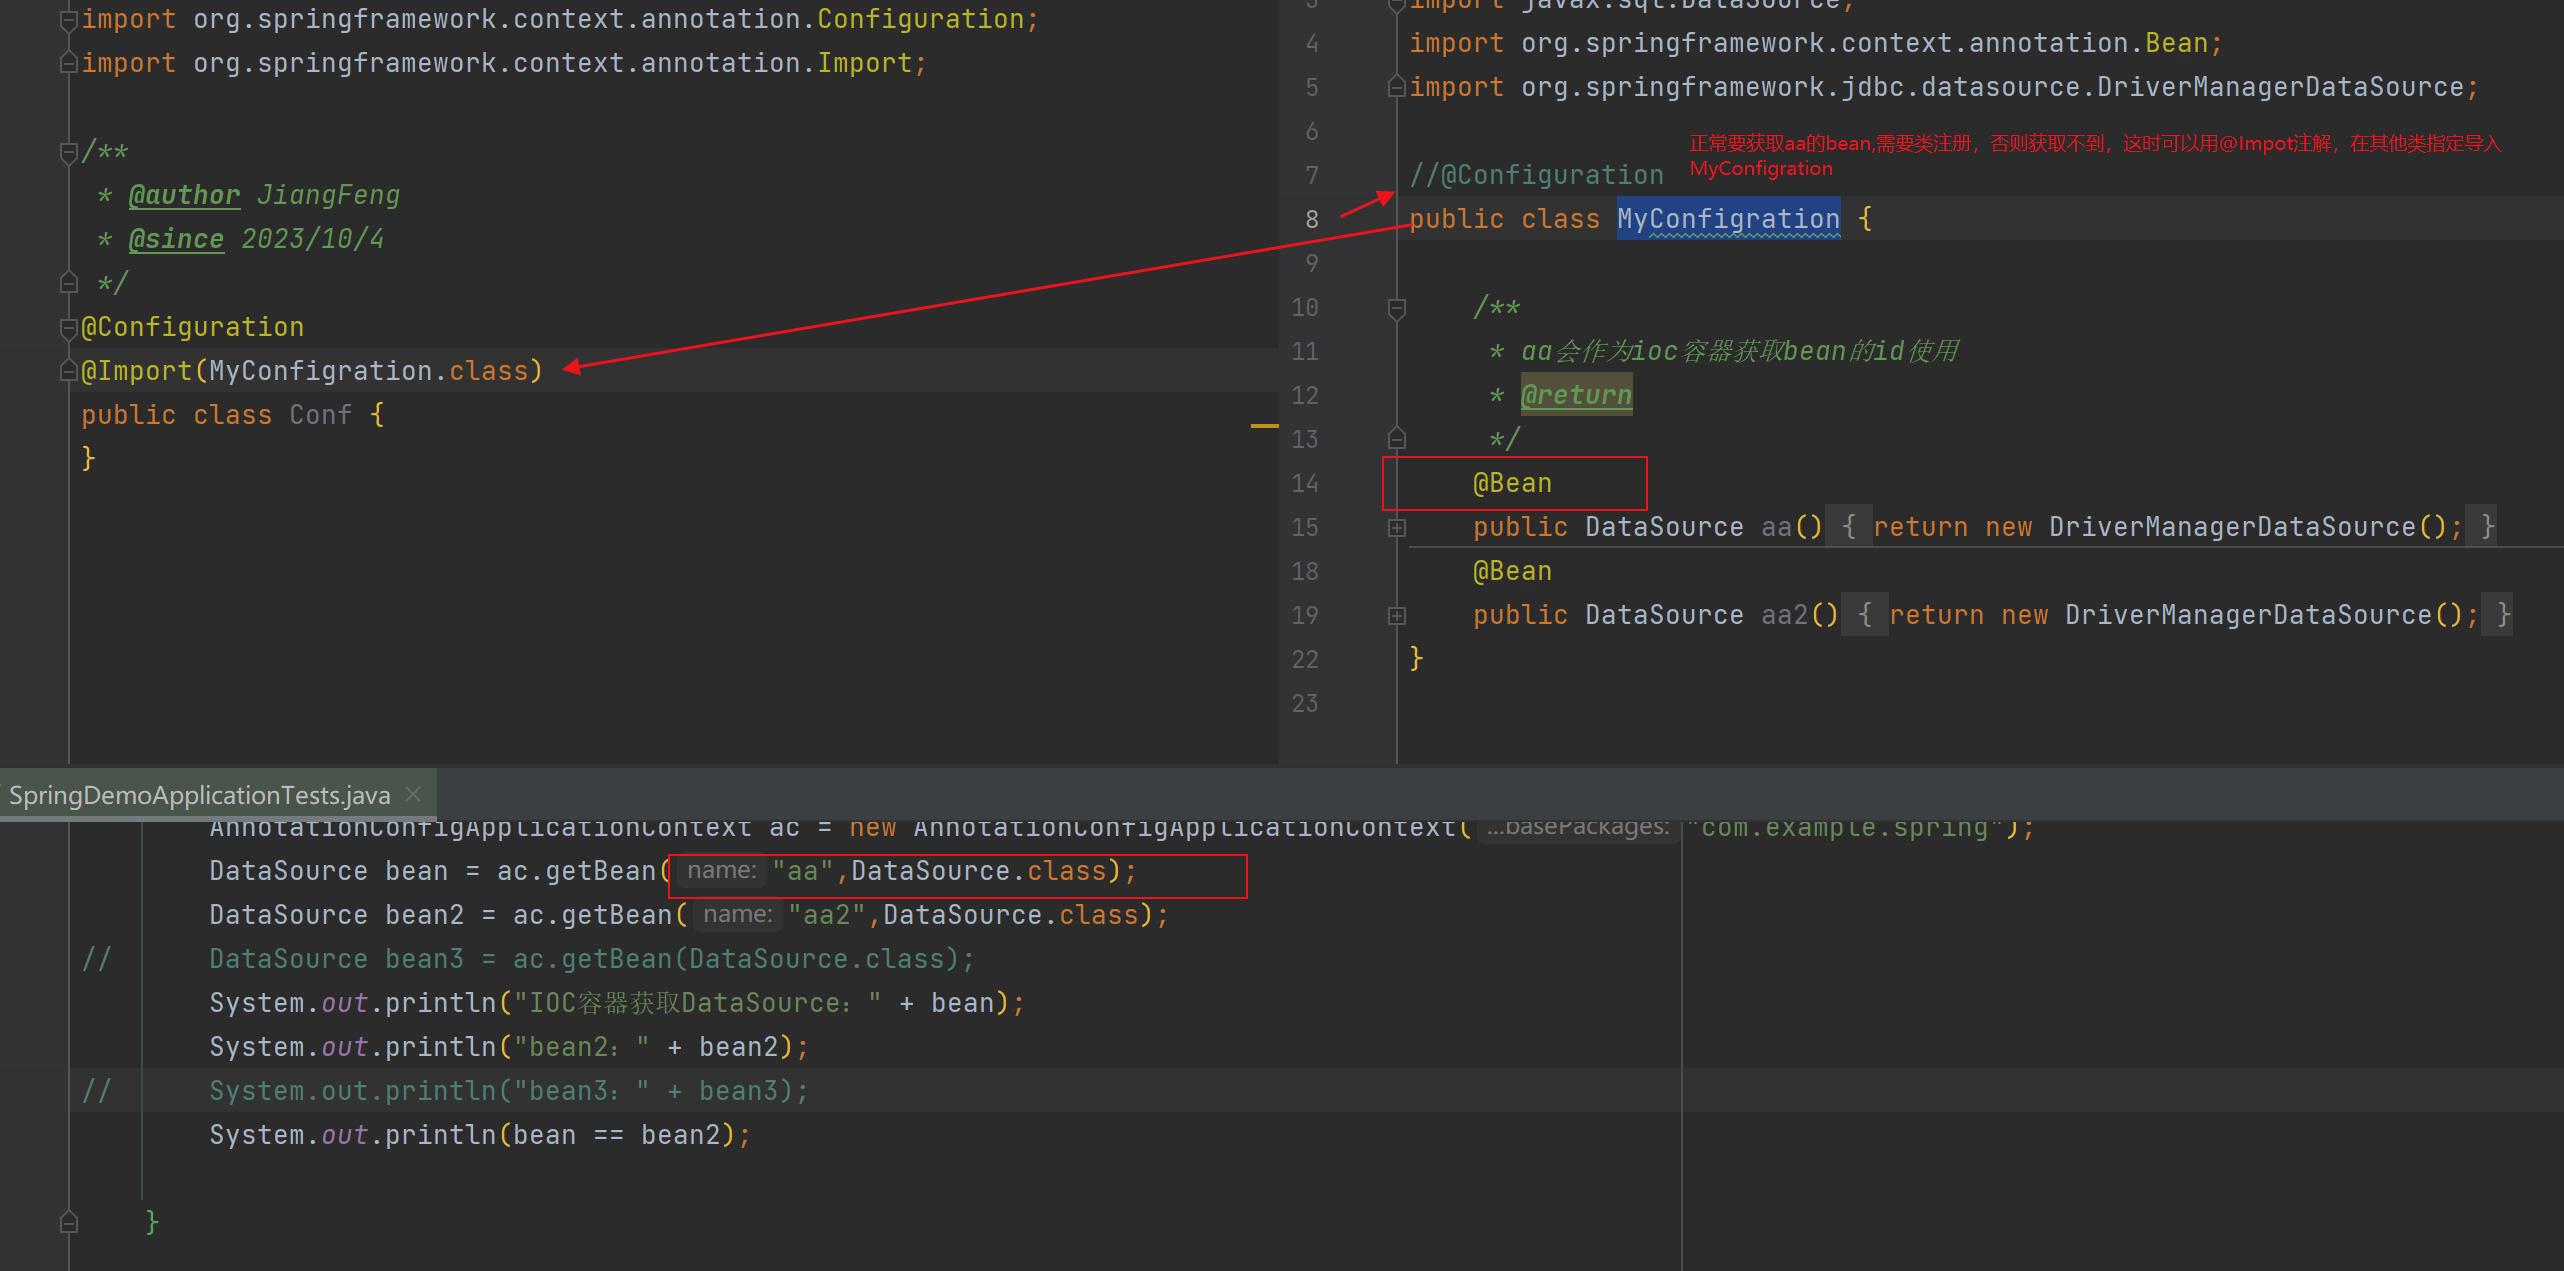2564x1271 pixels.
Task: Click the @return tag in Javadoc
Action: 1576,395
